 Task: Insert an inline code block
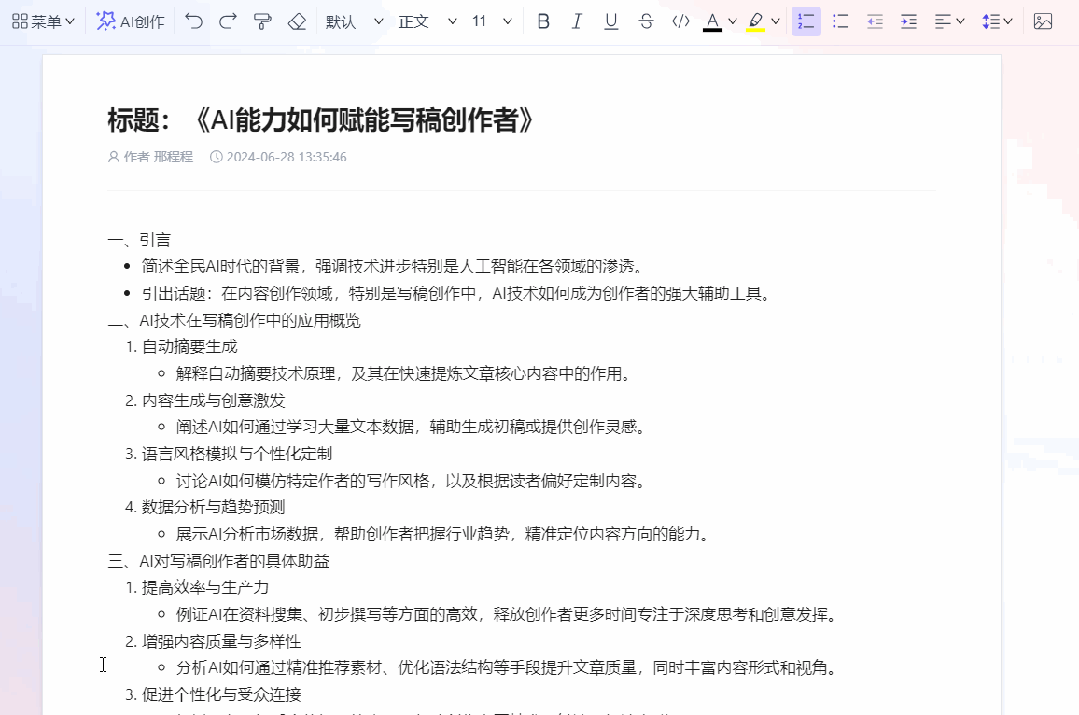click(x=680, y=21)
